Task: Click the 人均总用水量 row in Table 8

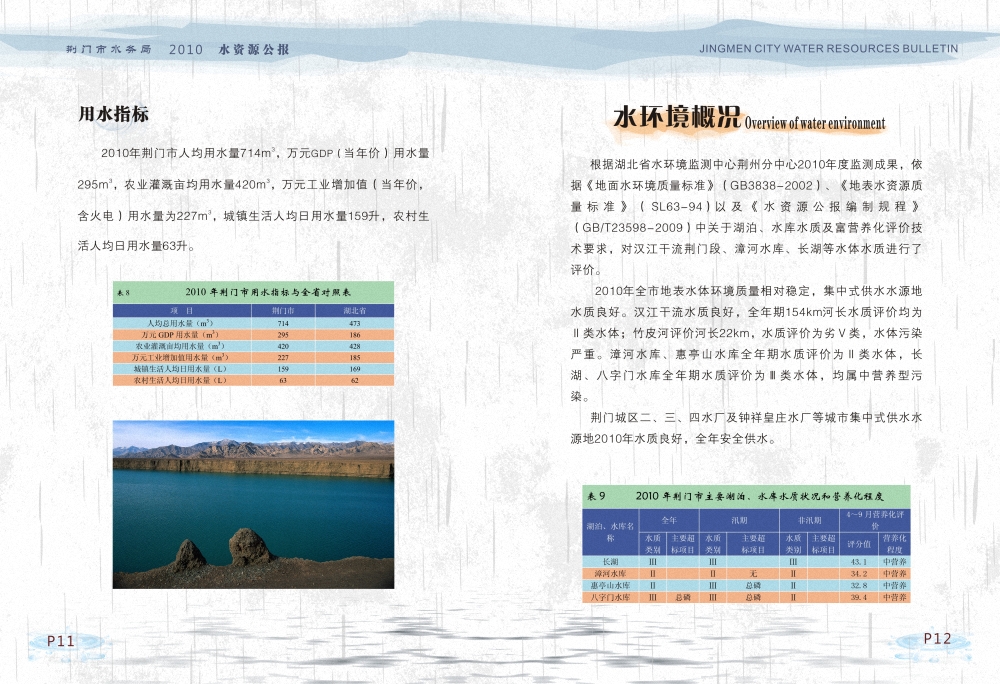Action: (181, 324)
